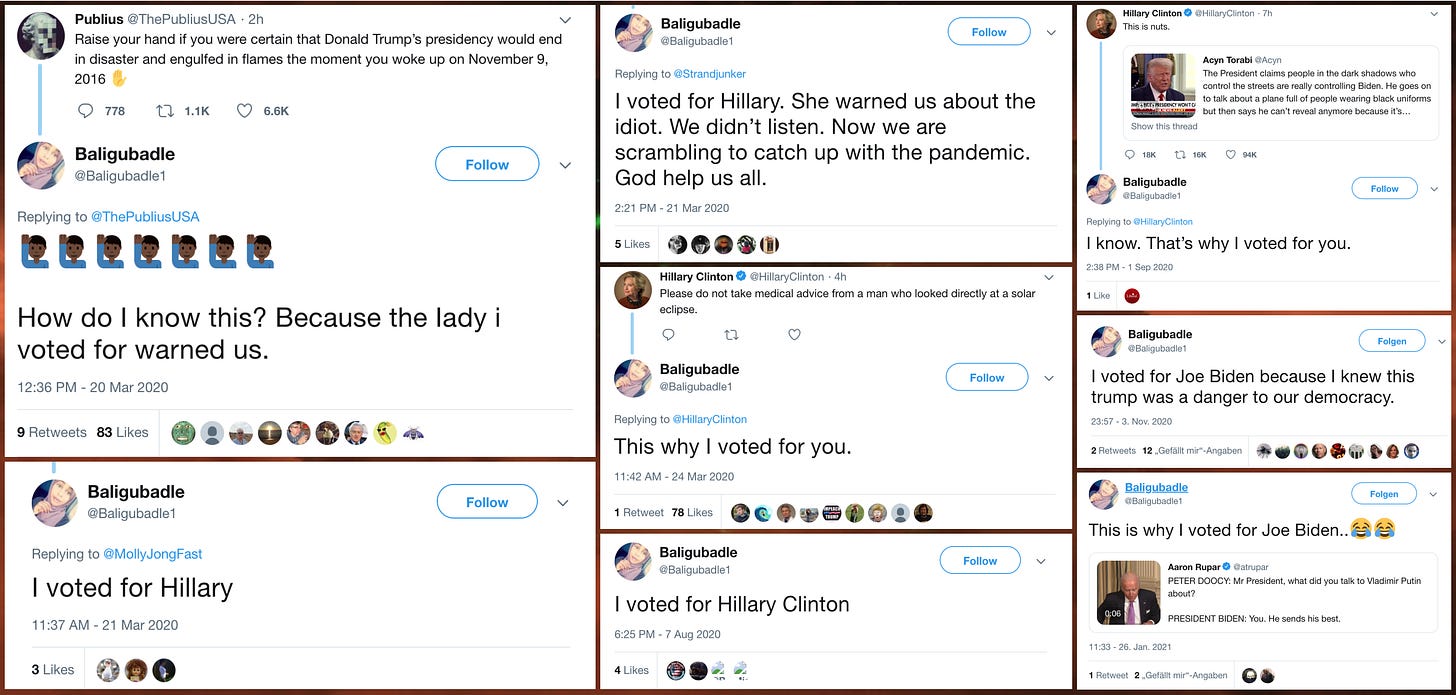Toggle the like heart under Hillary's eclipse tweet

click(794, 335)
